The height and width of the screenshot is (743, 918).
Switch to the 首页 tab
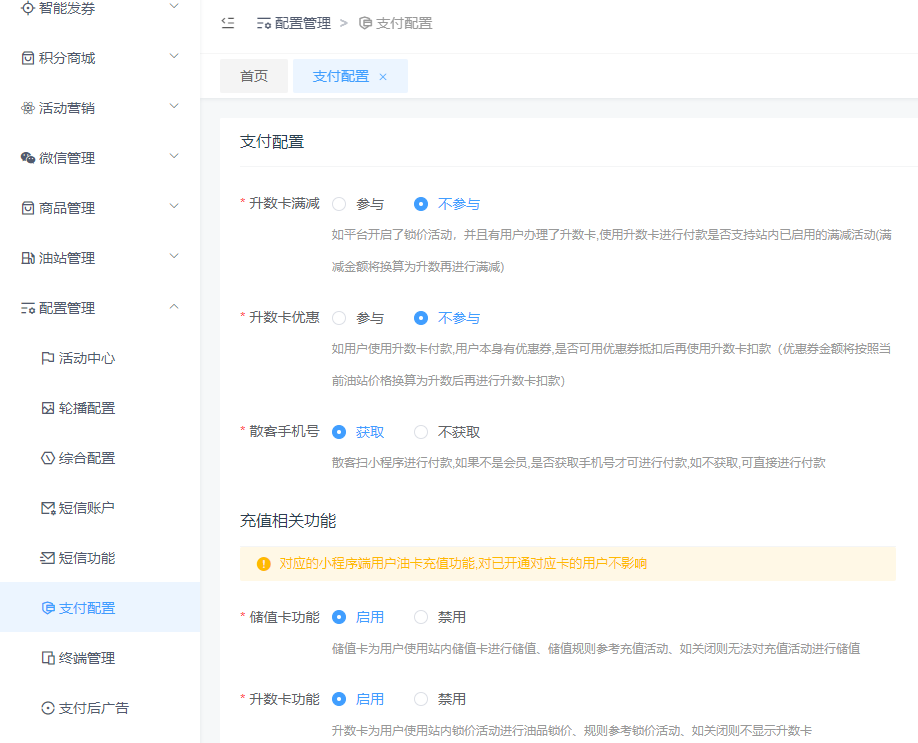pos(254,76)
